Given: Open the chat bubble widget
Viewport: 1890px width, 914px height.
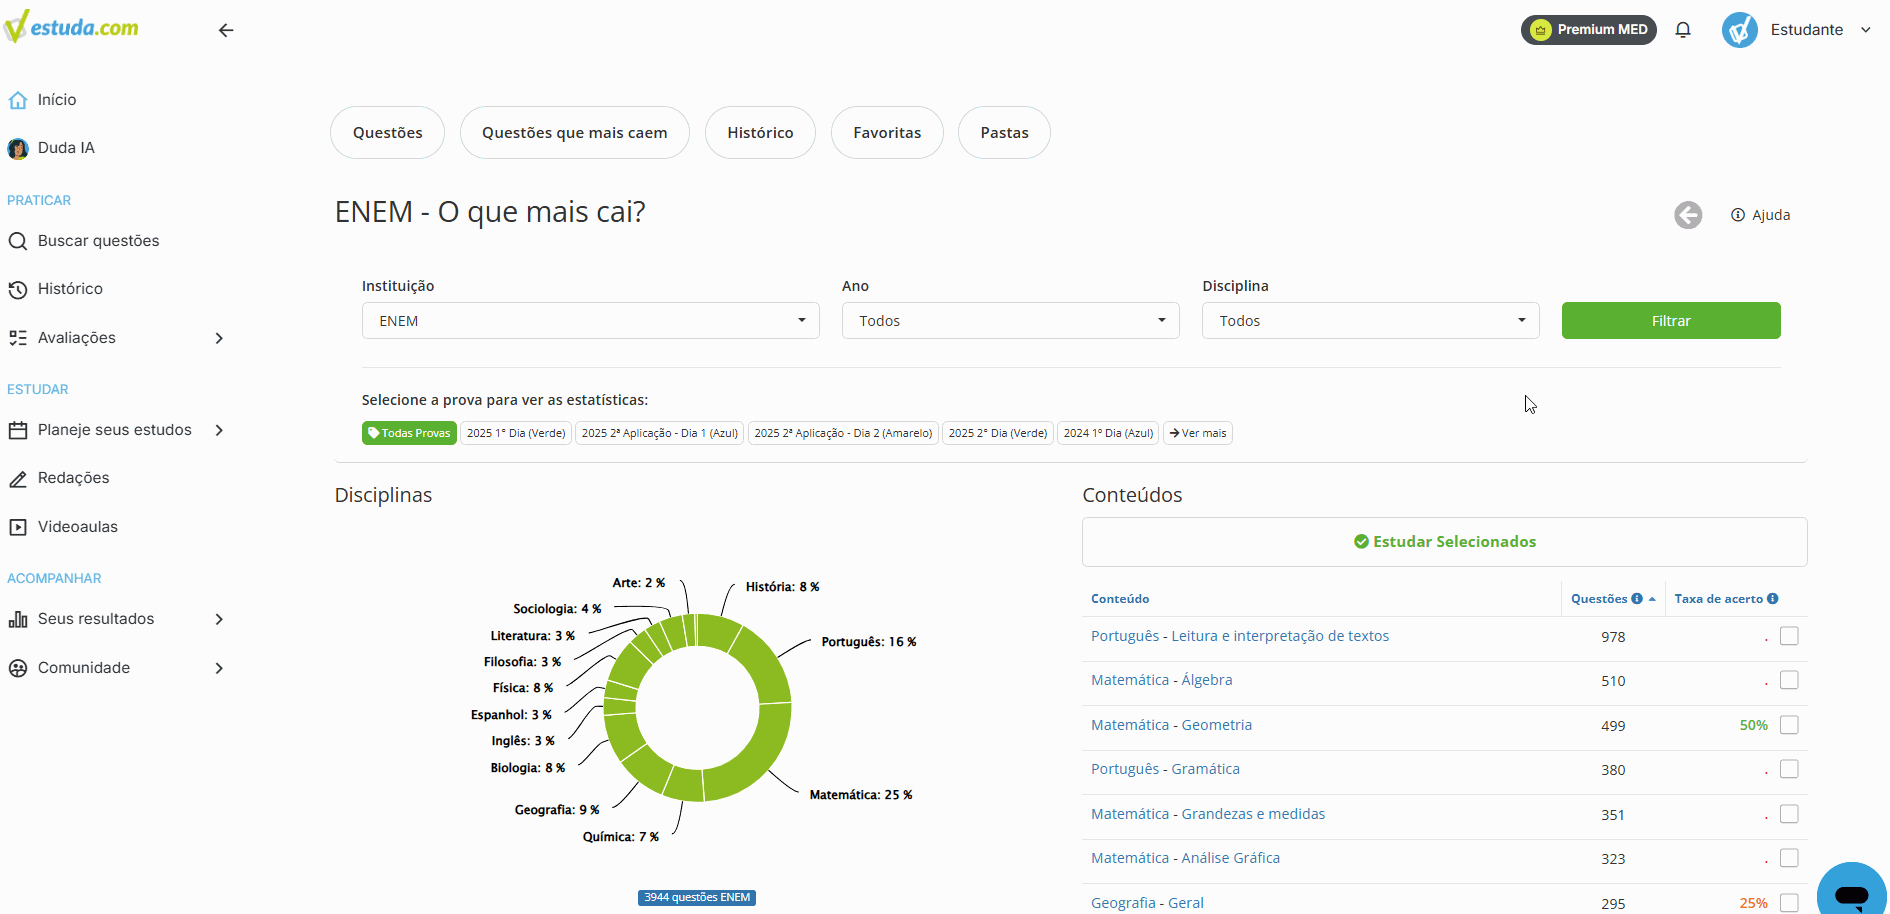Looking at the screenshot, I should pos(1852,894).
